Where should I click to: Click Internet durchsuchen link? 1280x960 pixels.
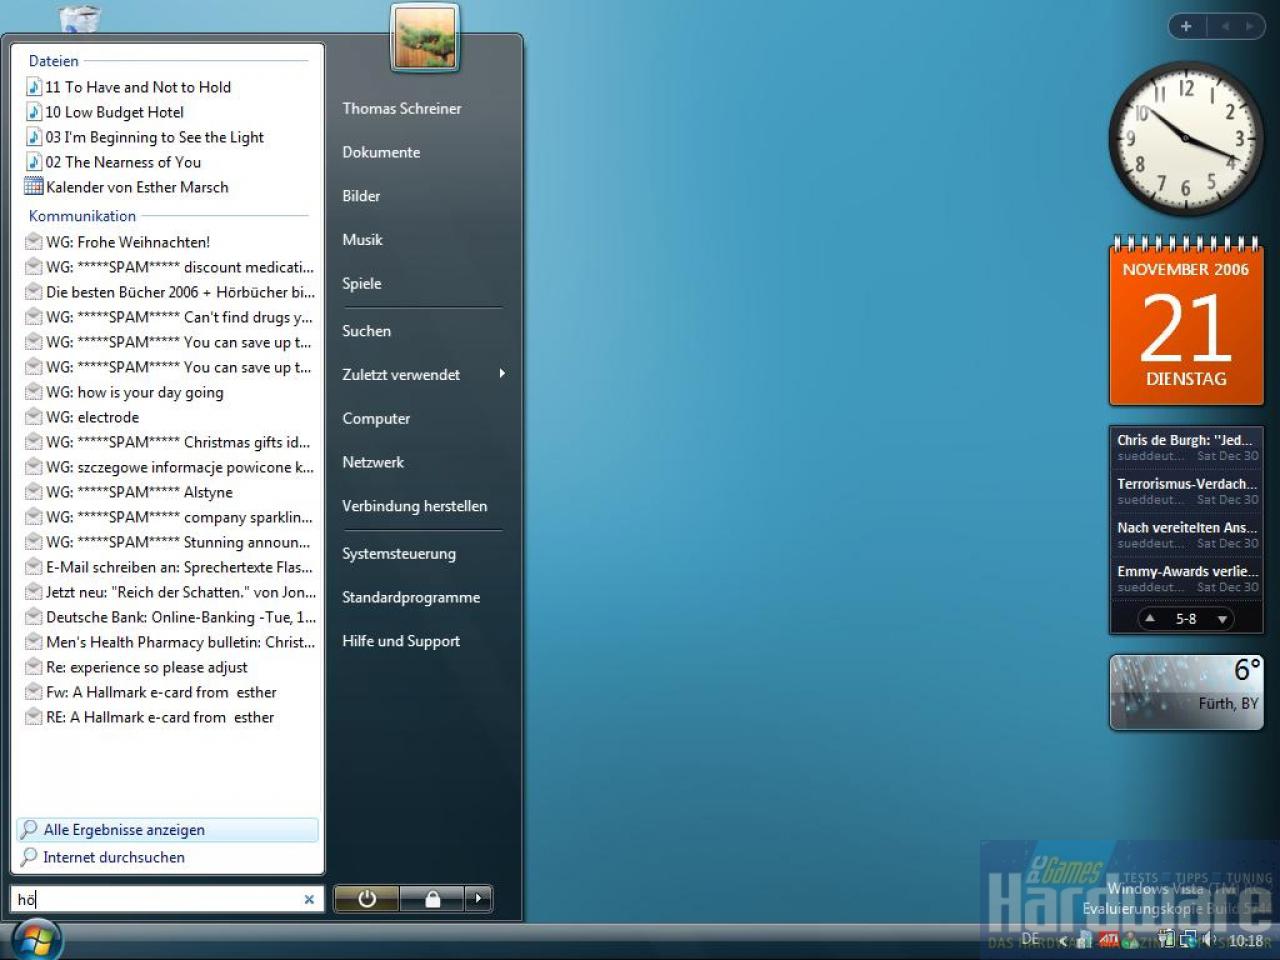pyautogui.click(x=114, y=857)
